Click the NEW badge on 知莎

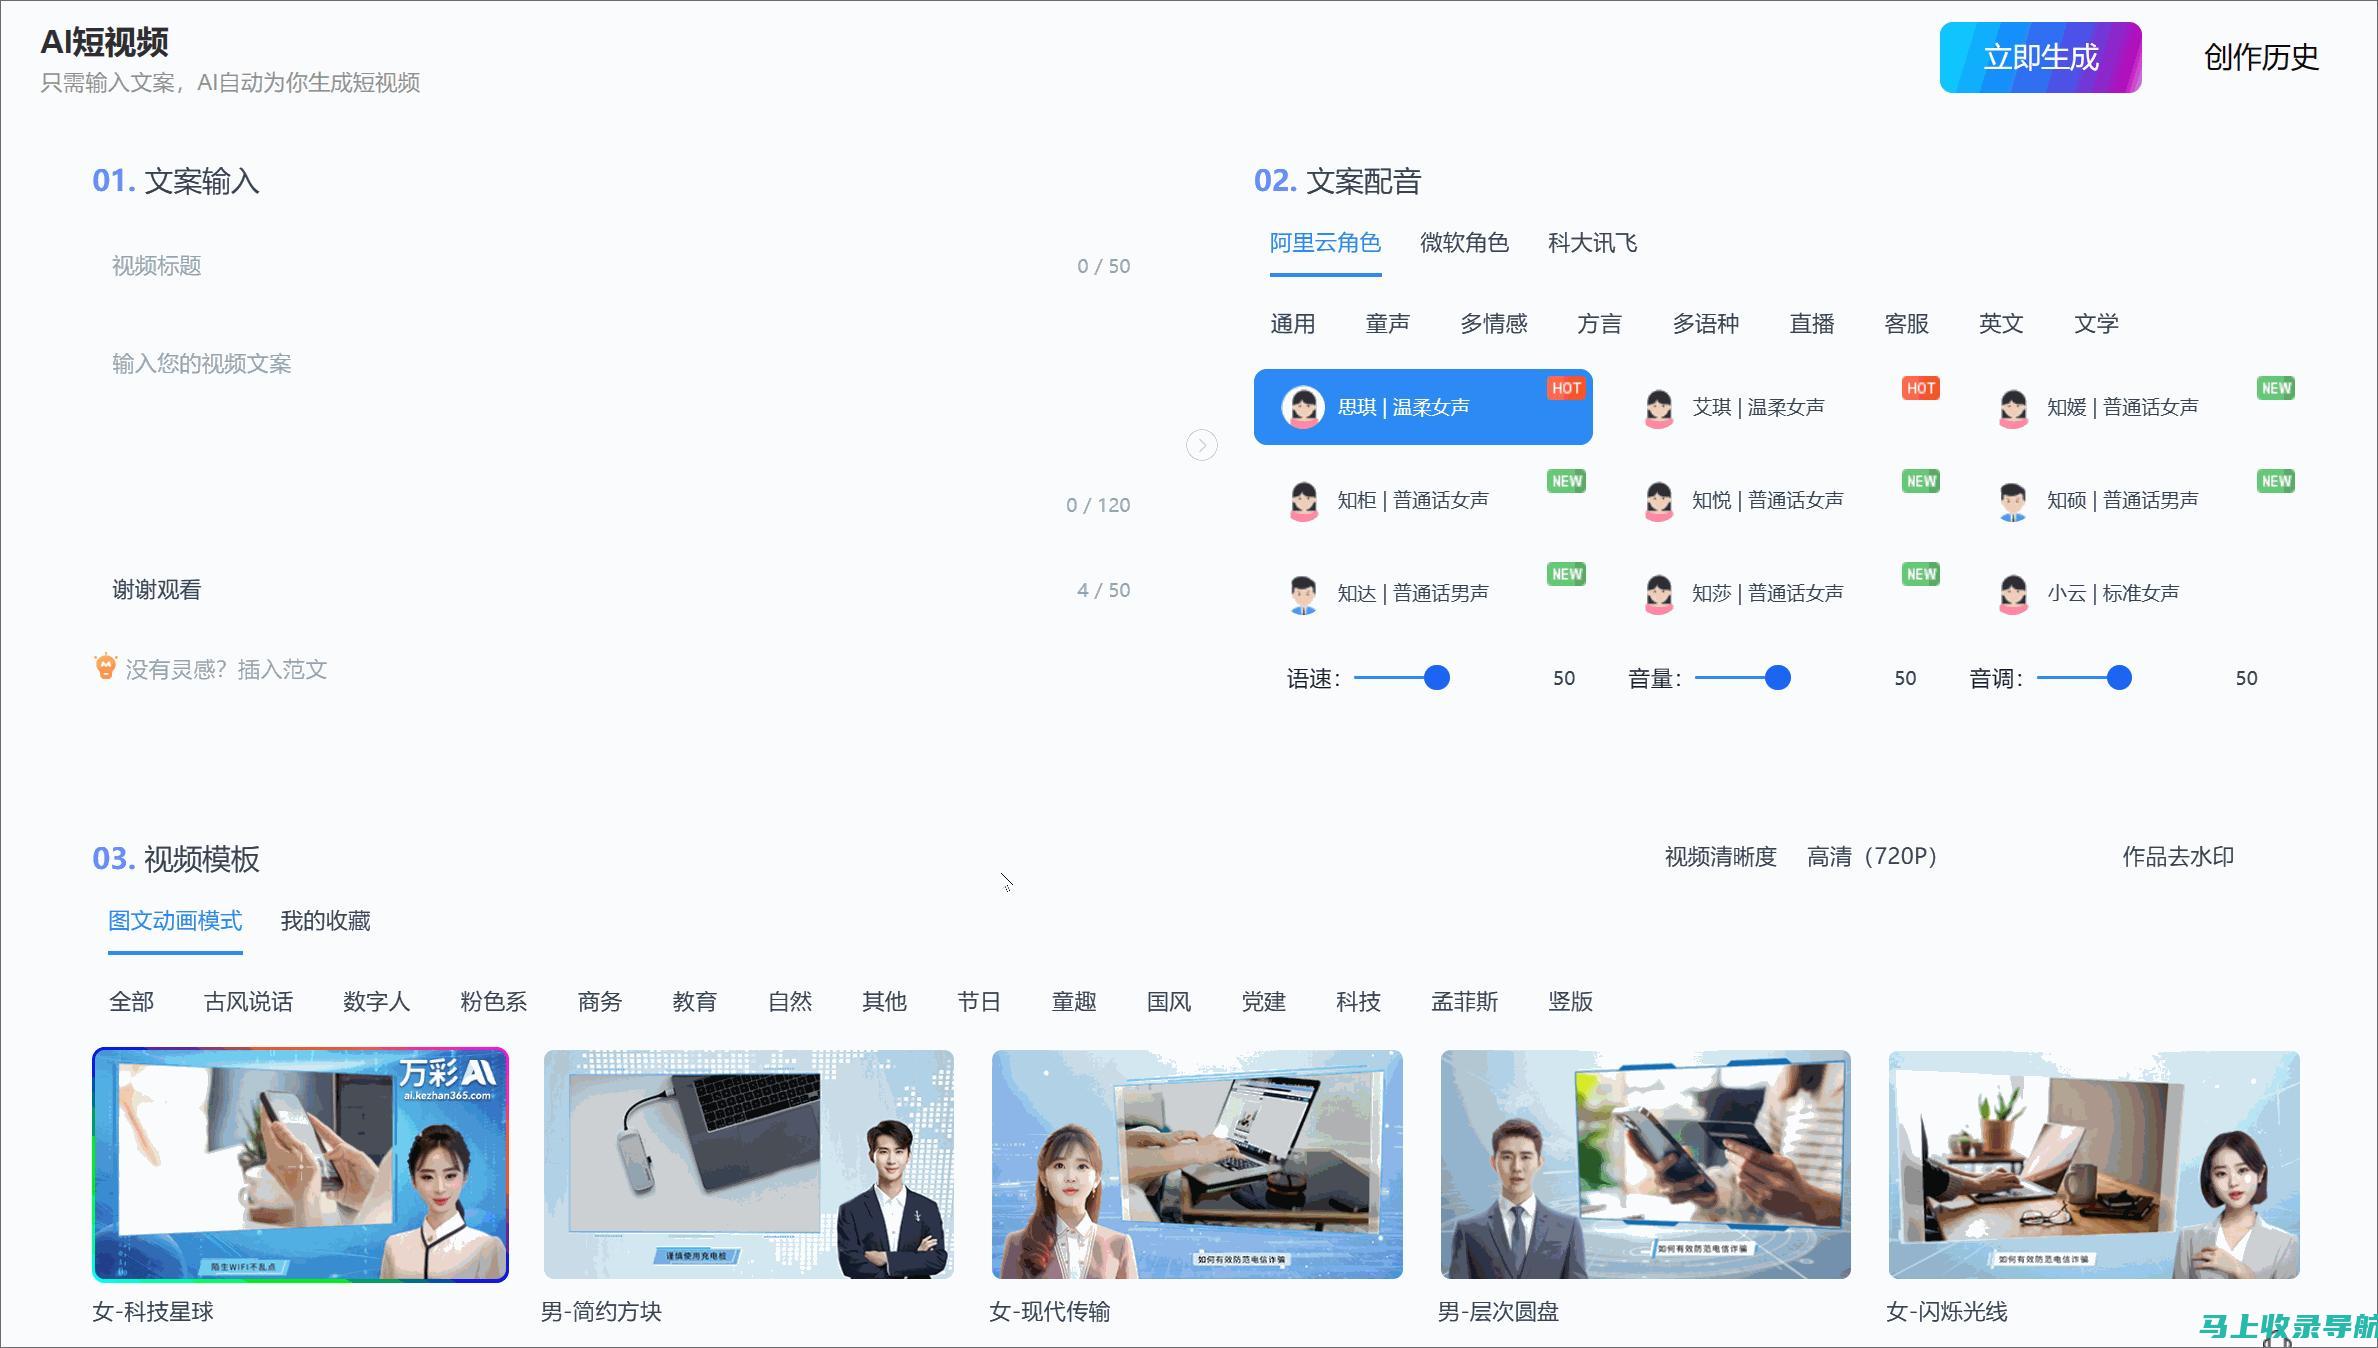coord(1921,574)
